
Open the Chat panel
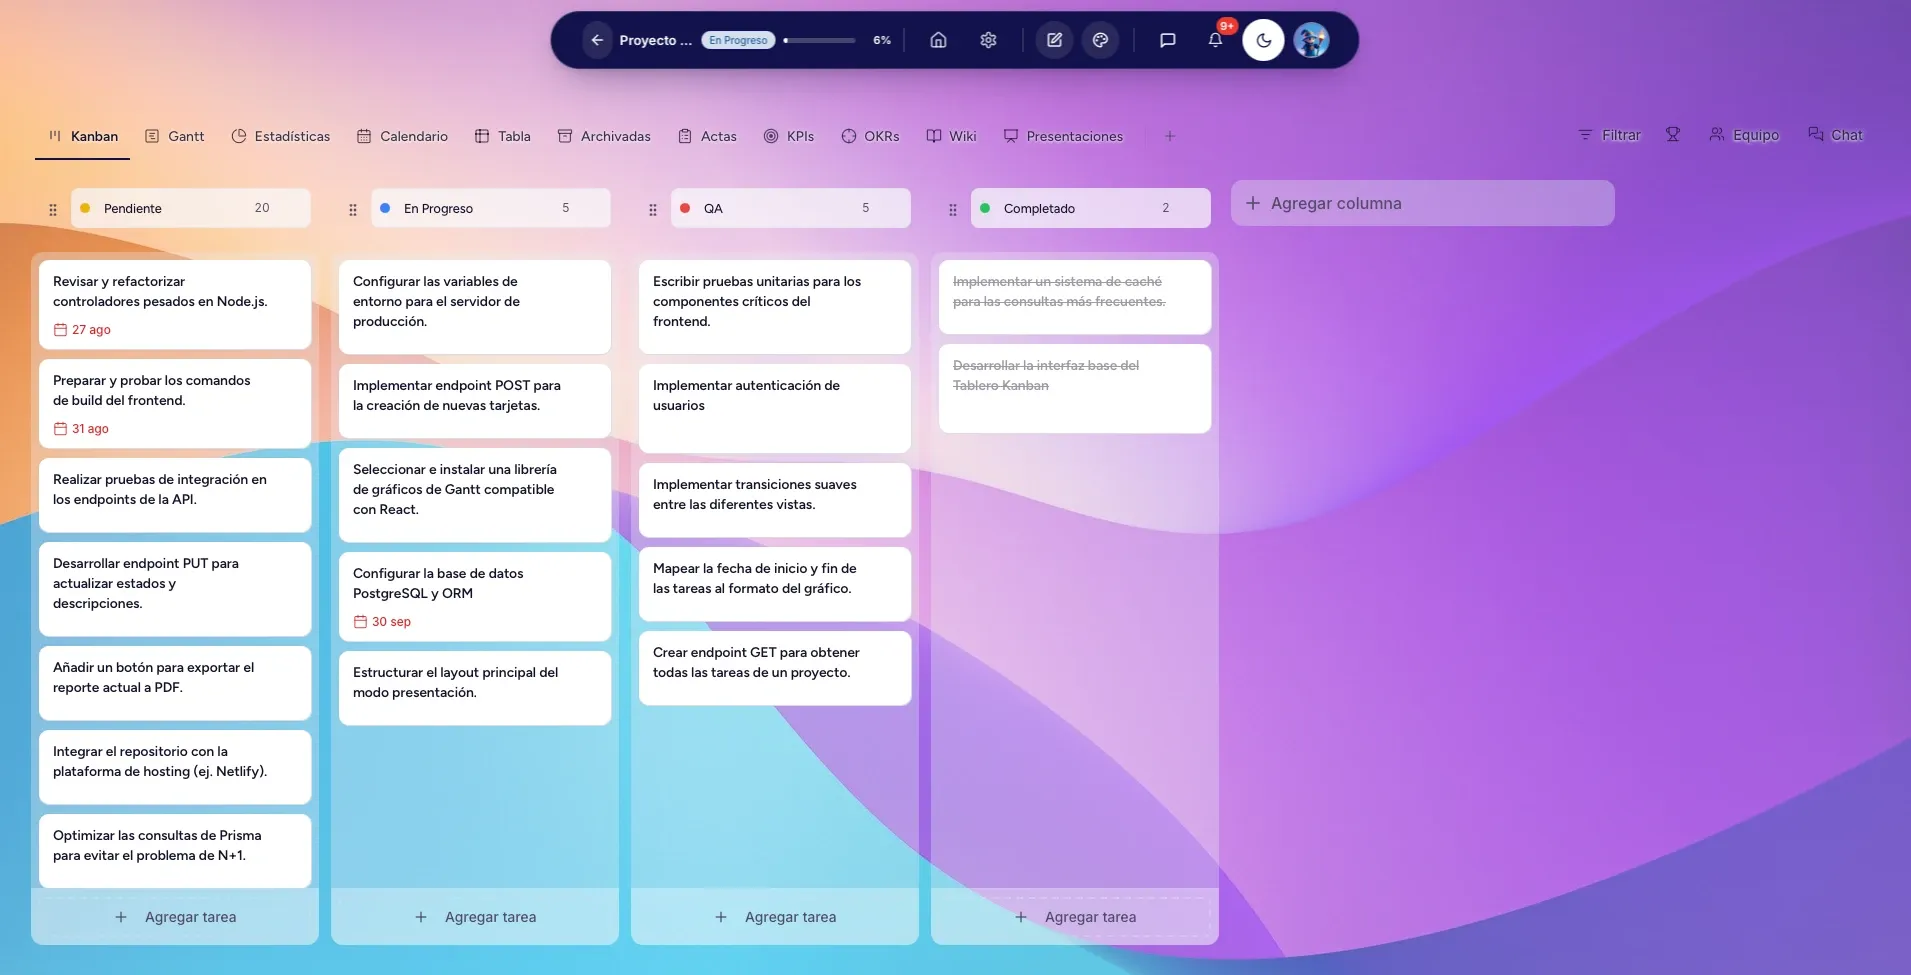1835,135
